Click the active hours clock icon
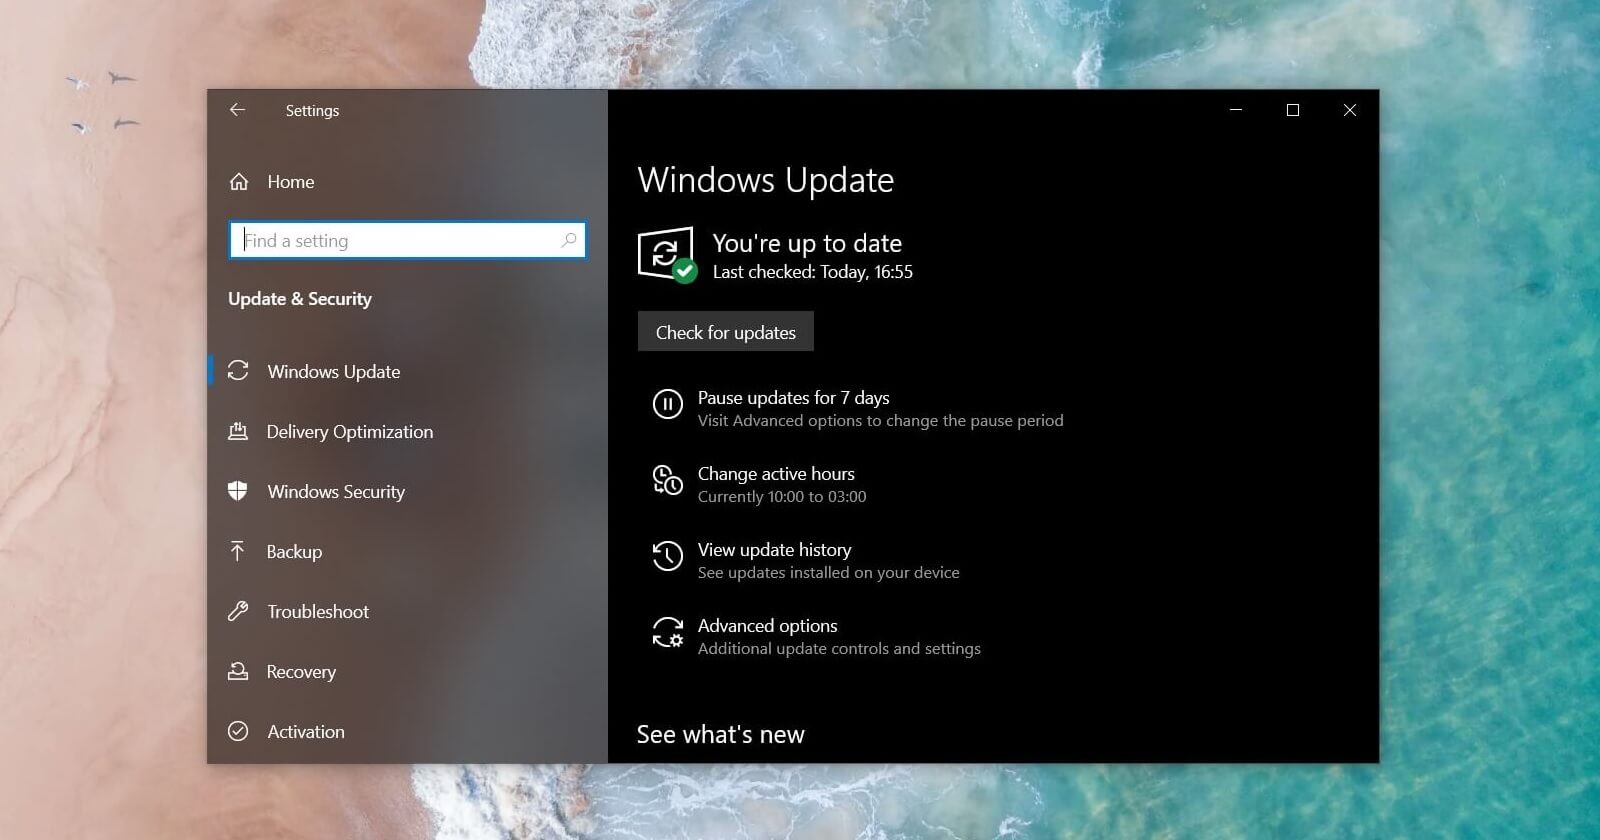 pos(668,480)
